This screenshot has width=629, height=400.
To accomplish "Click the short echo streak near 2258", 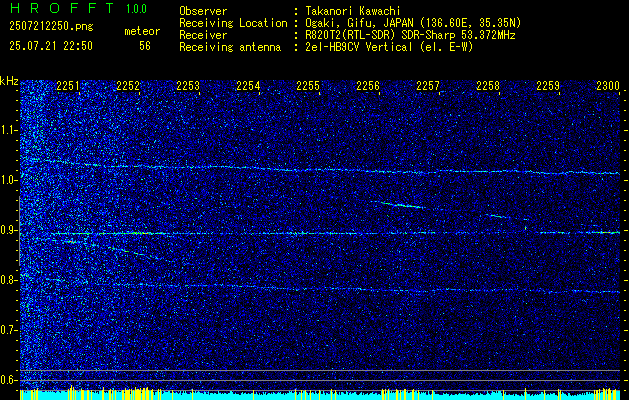I will 497,216.
